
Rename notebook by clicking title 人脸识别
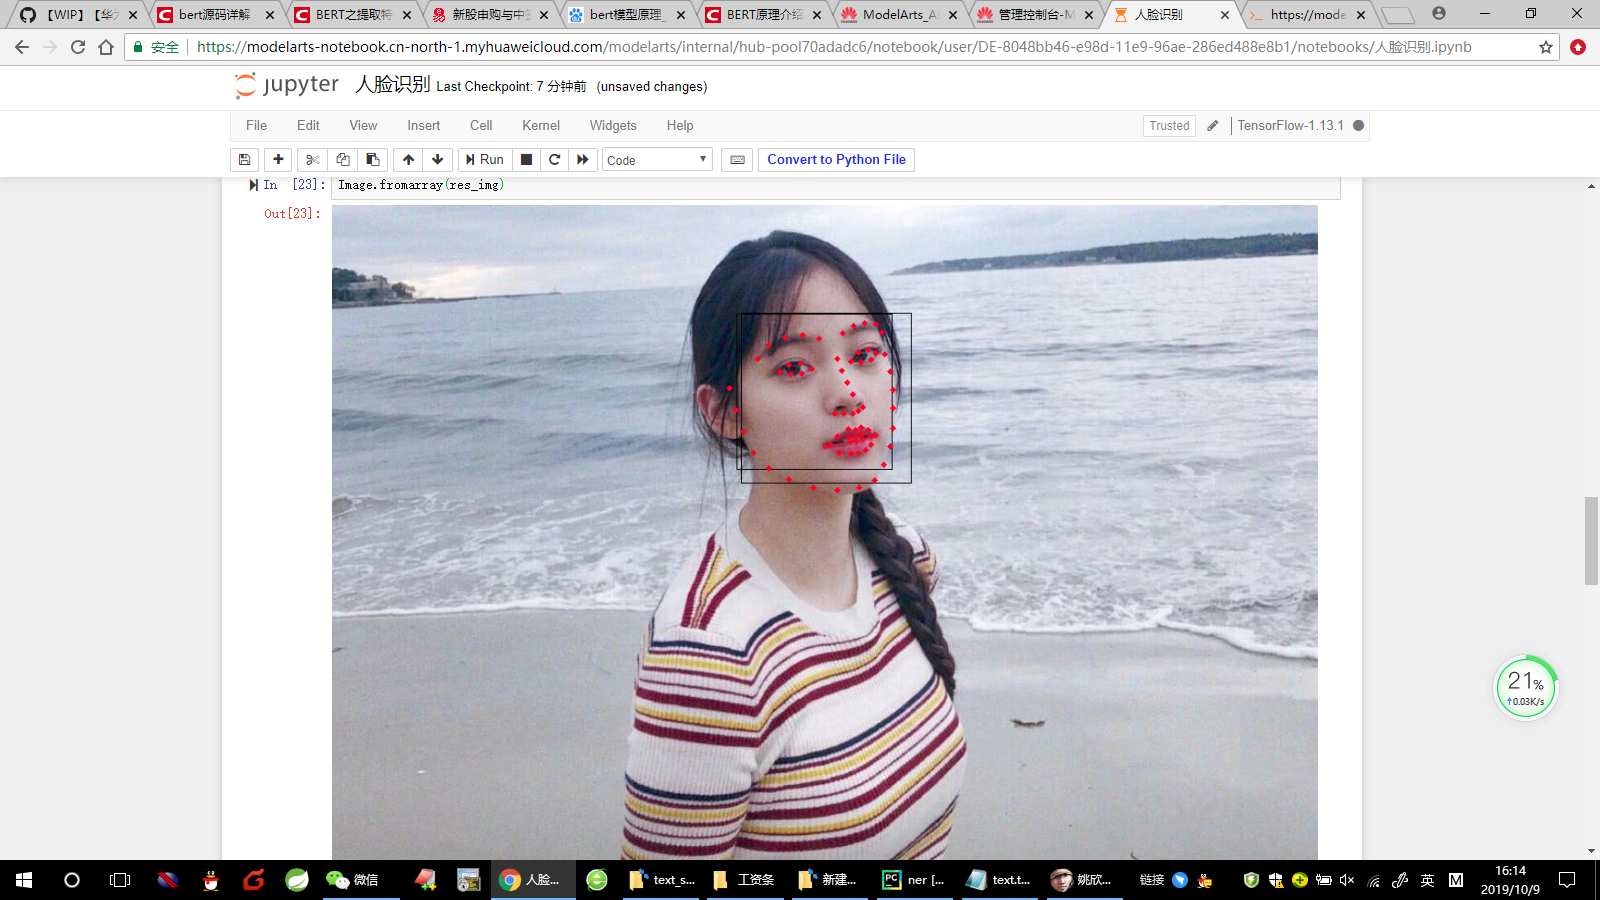393,85
